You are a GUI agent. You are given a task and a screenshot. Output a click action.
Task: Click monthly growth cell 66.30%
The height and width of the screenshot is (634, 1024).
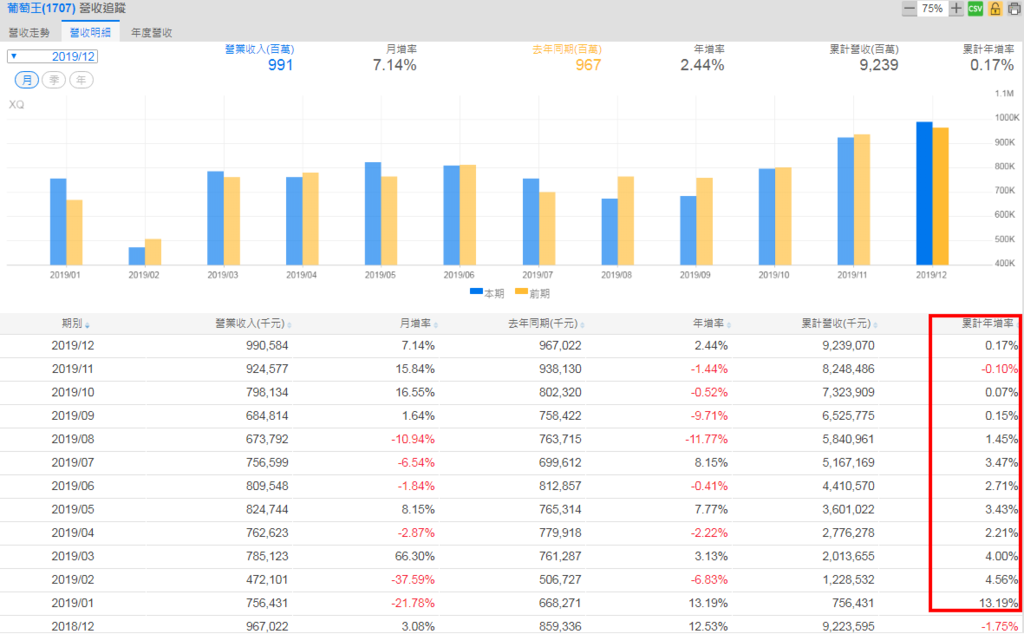point(415,556)
